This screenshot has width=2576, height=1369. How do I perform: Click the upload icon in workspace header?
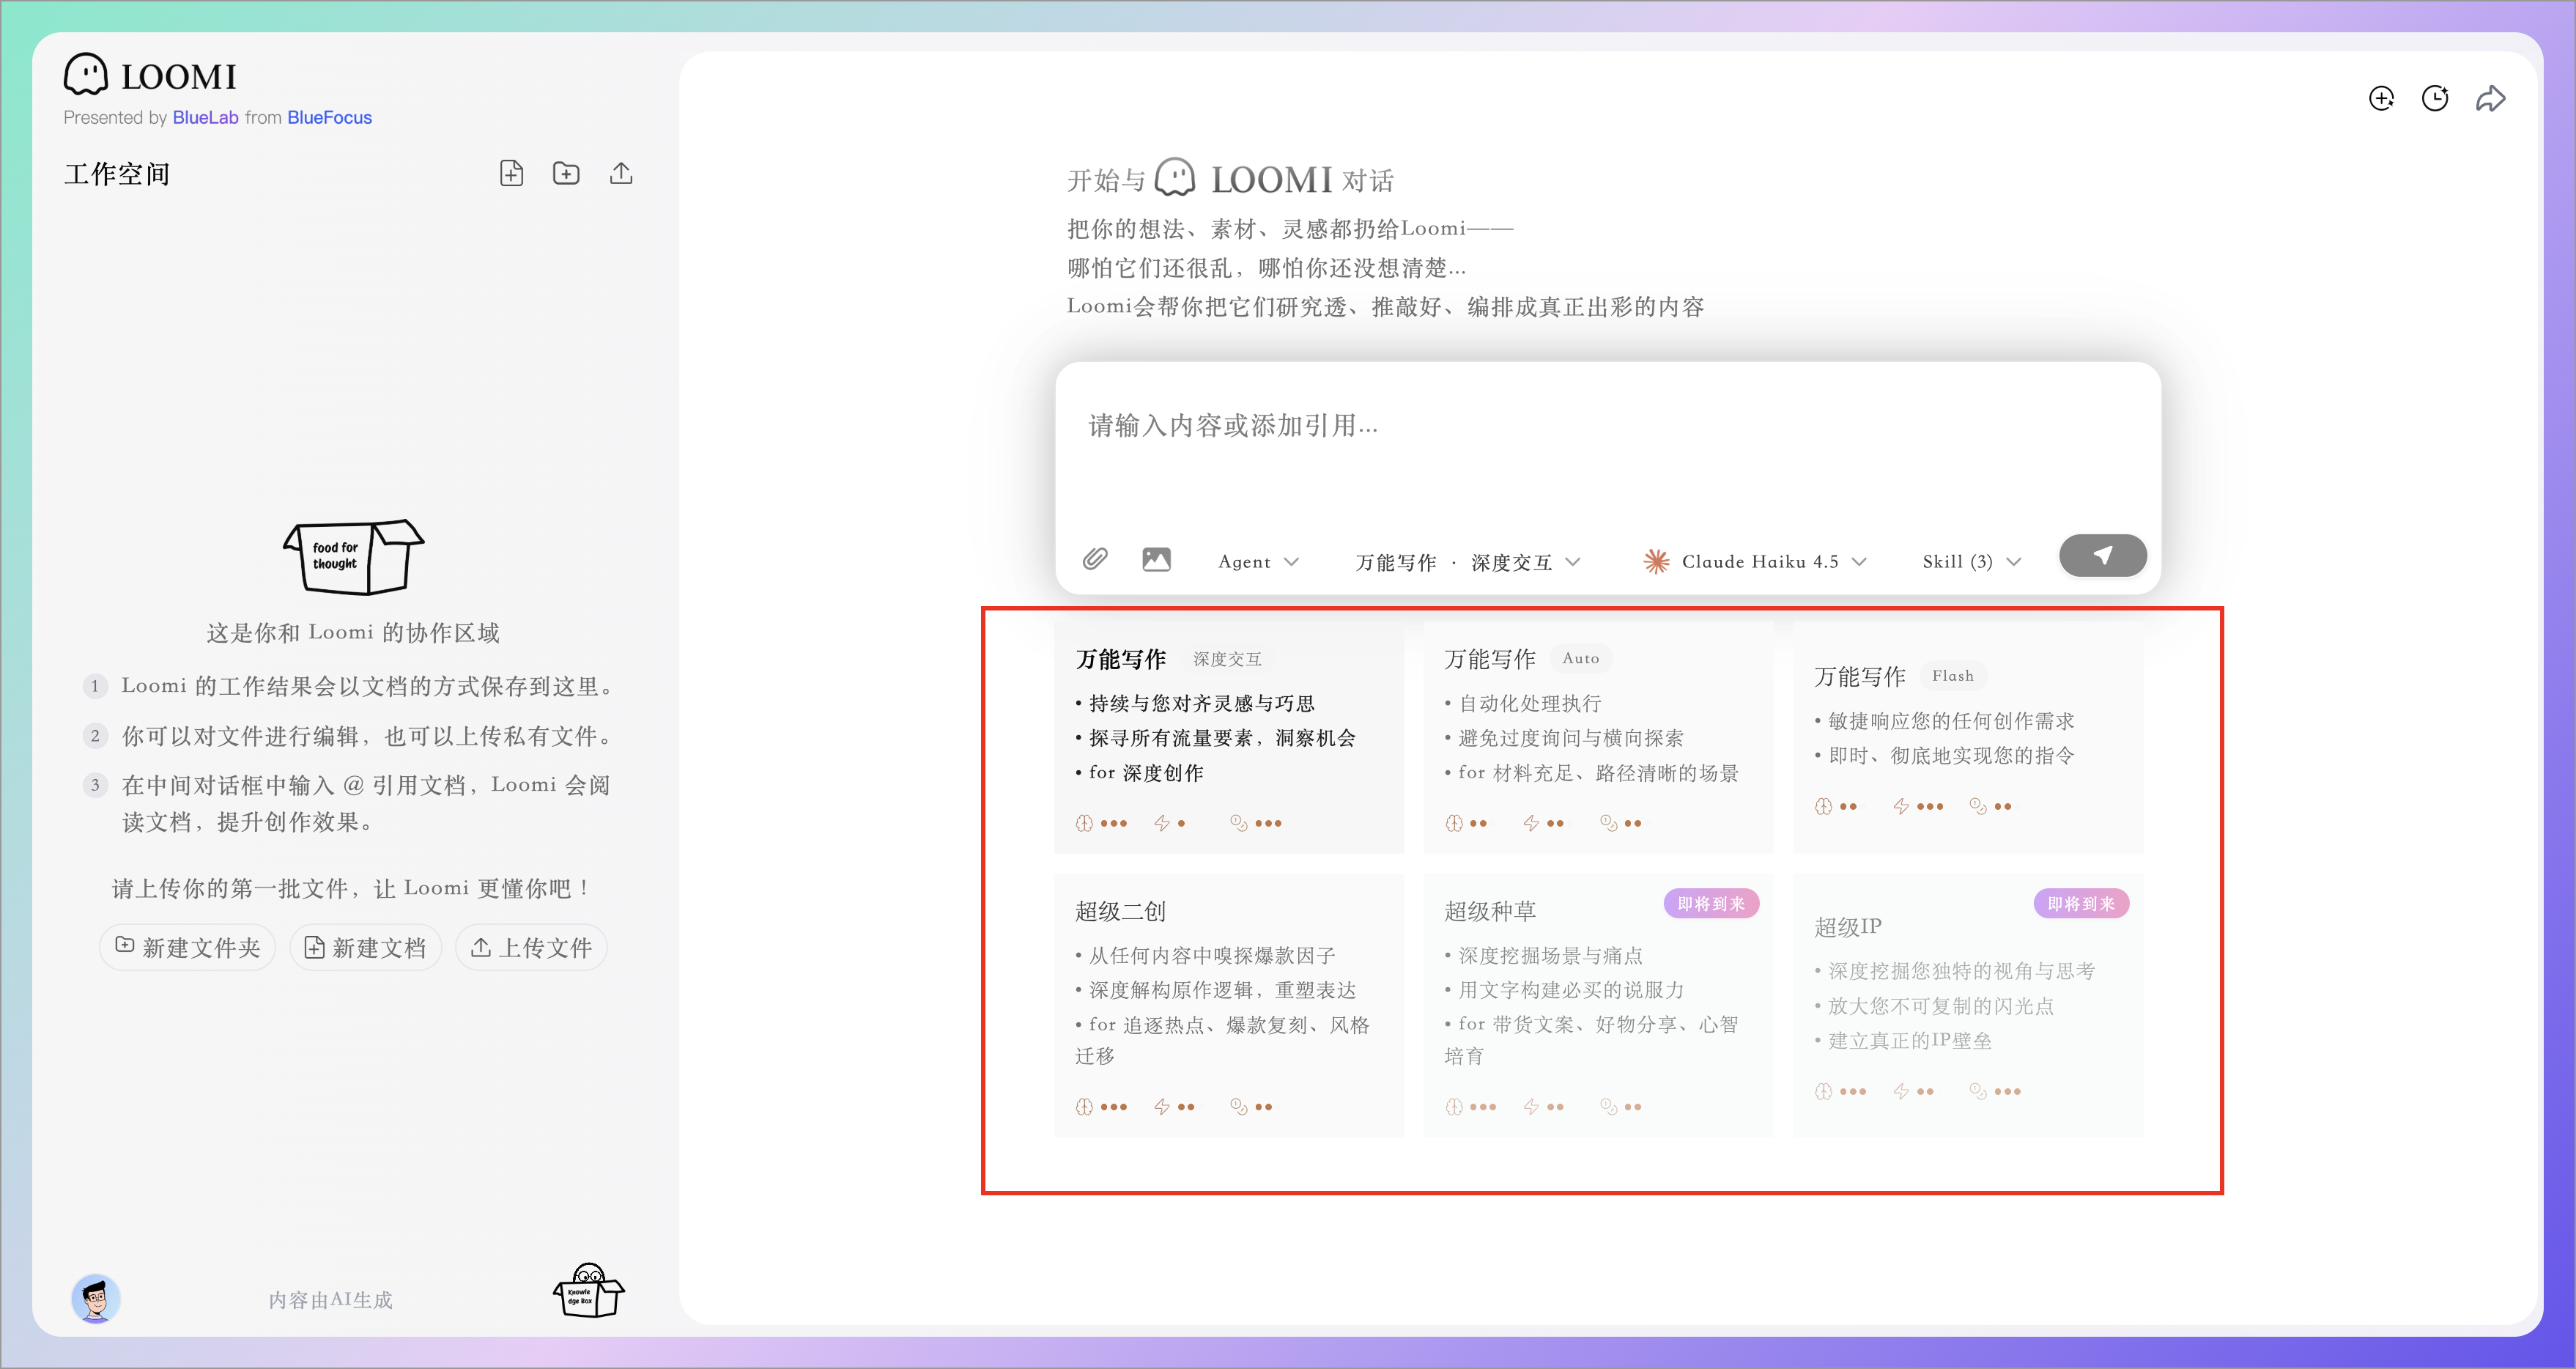[x=621, y=173]
